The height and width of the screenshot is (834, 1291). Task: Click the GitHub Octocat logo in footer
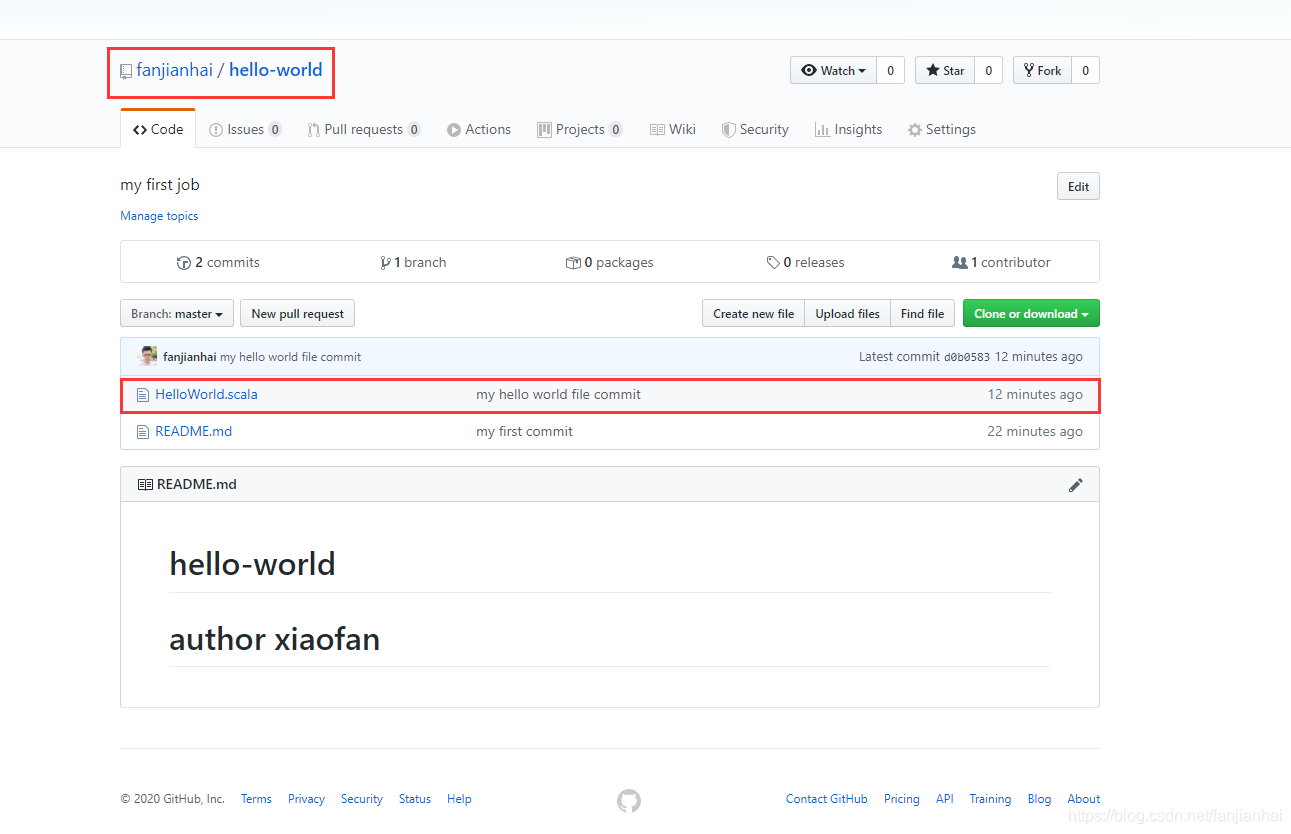[628, 800]
